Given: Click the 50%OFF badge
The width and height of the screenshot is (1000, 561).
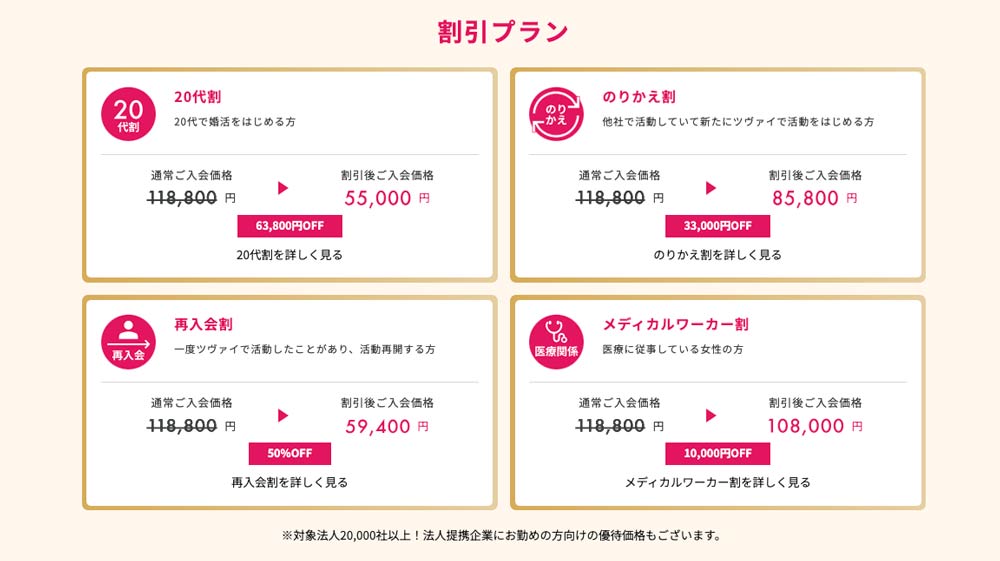Looking at the screenshot, I should click(x=290, y=453).
